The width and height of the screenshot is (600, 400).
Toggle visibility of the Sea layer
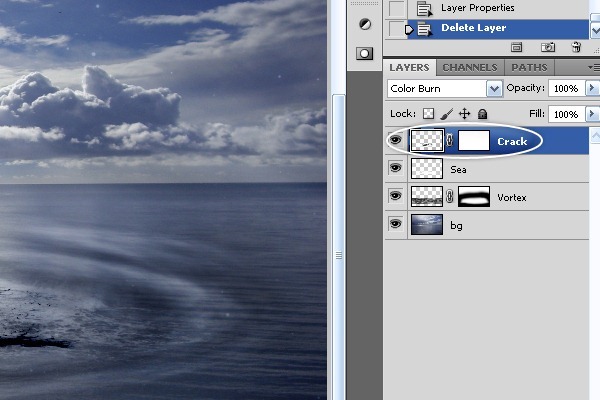396,169
